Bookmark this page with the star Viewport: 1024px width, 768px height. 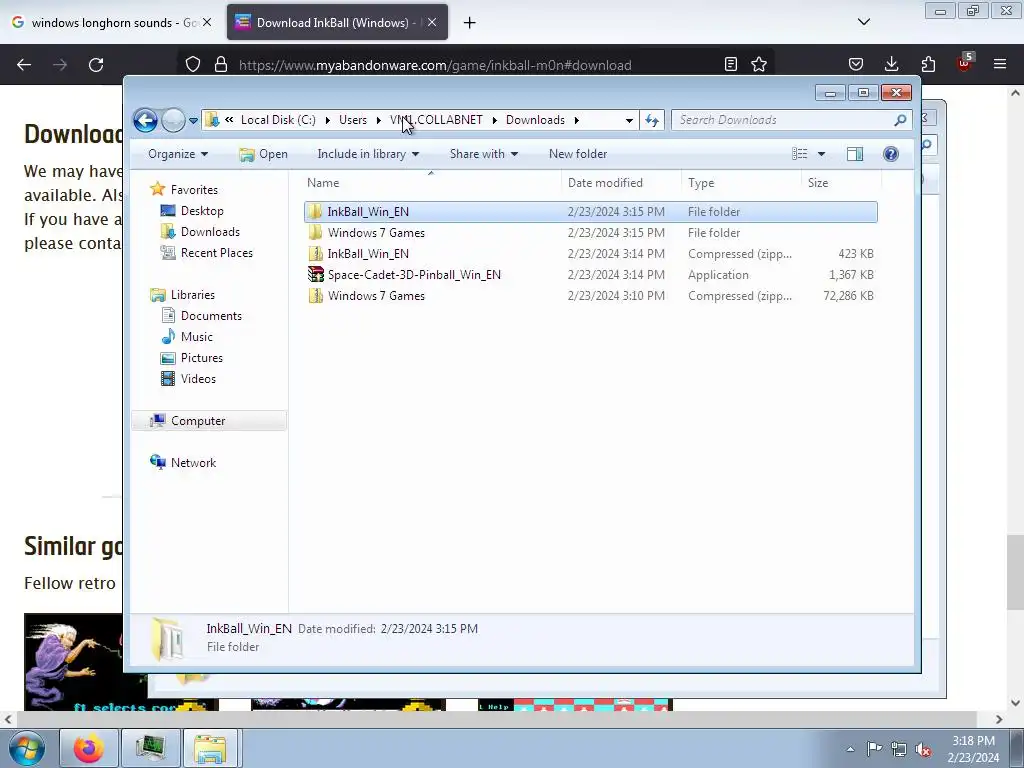[x=759, y=64]
